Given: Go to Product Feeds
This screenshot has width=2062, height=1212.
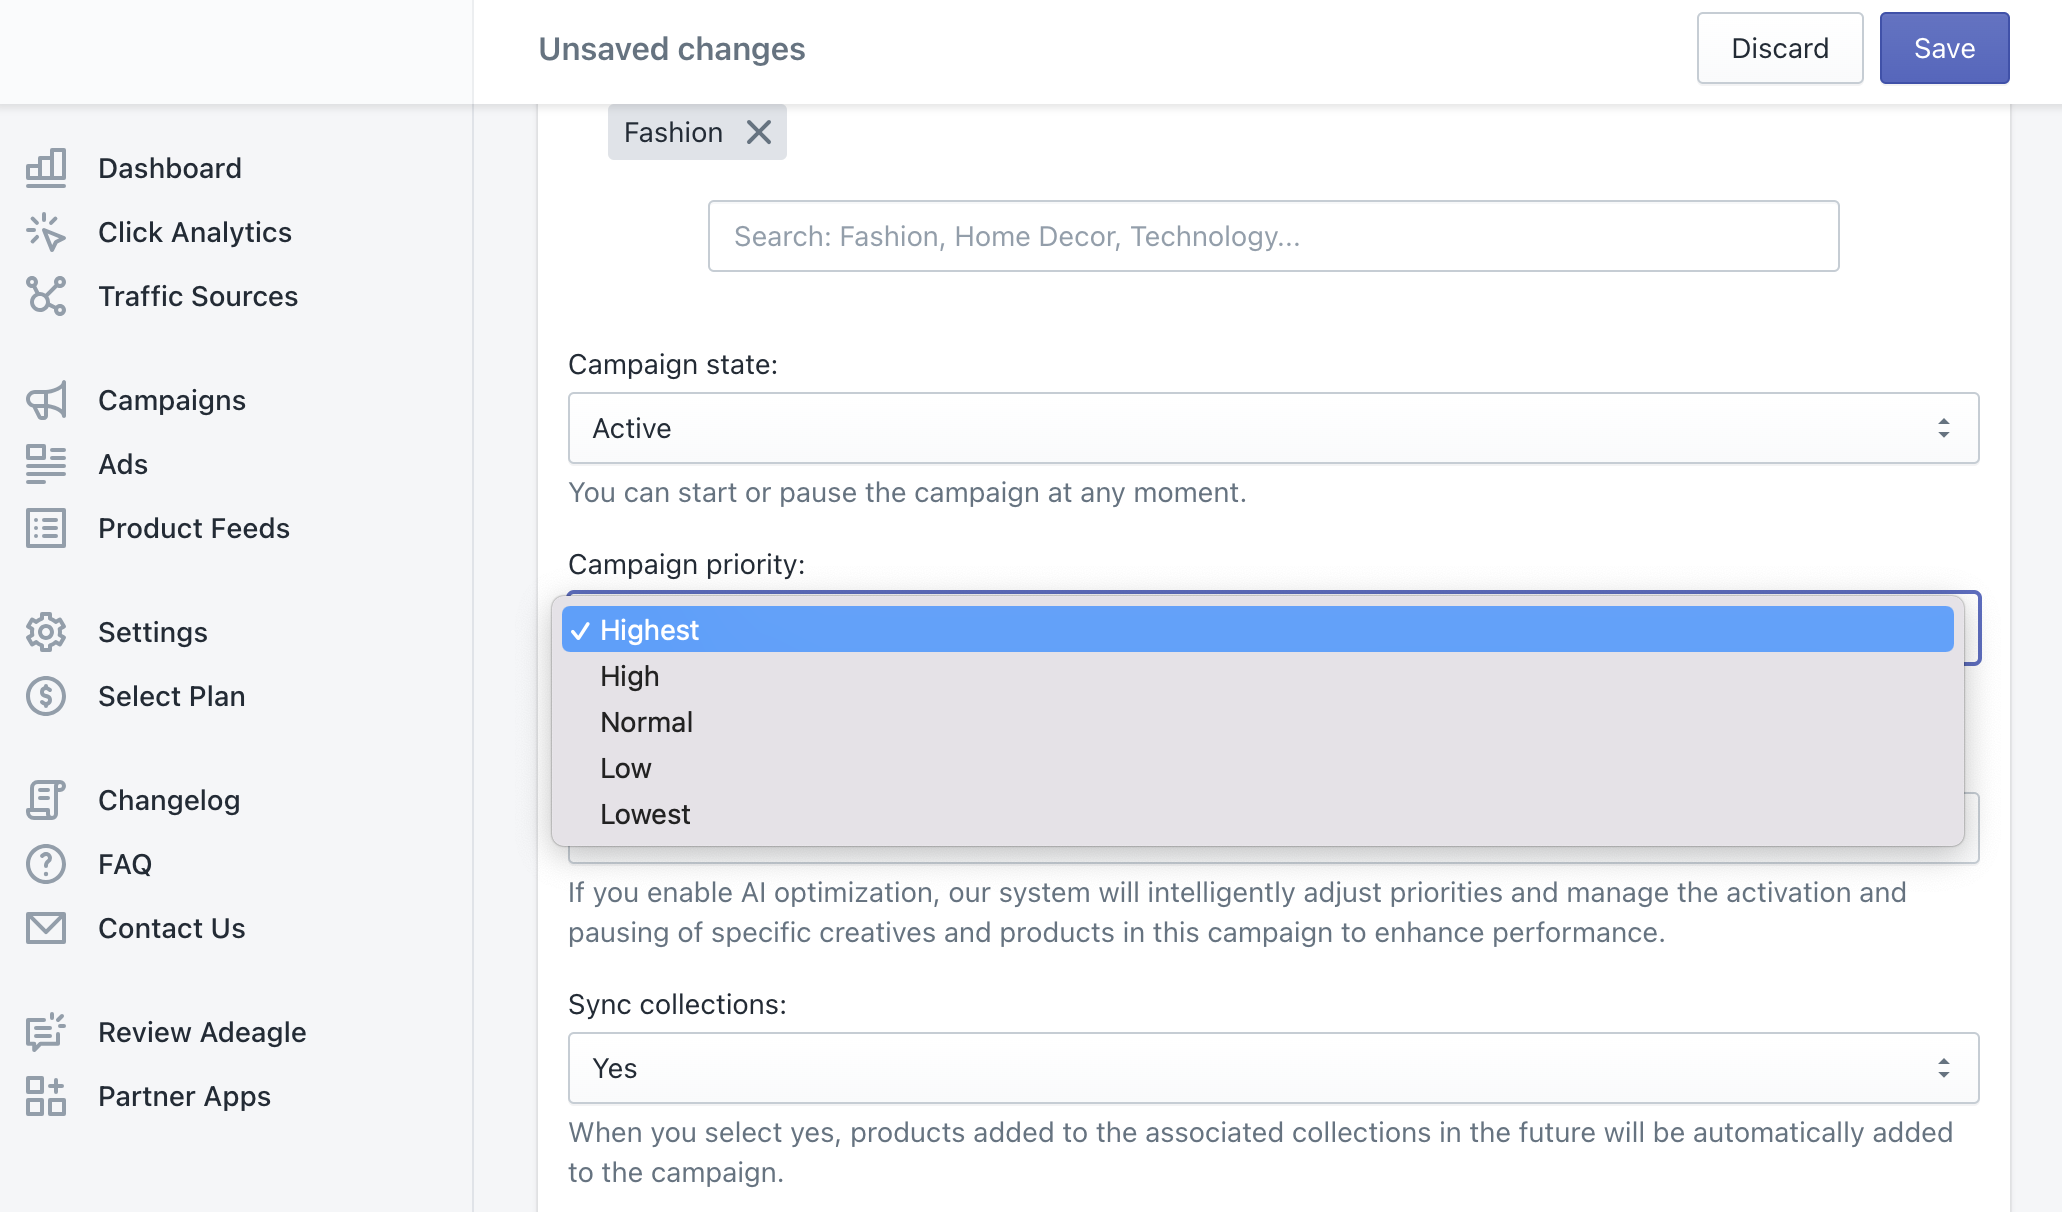Looking at the screenshot, I should pyautogui.click(x=194, y=528).
